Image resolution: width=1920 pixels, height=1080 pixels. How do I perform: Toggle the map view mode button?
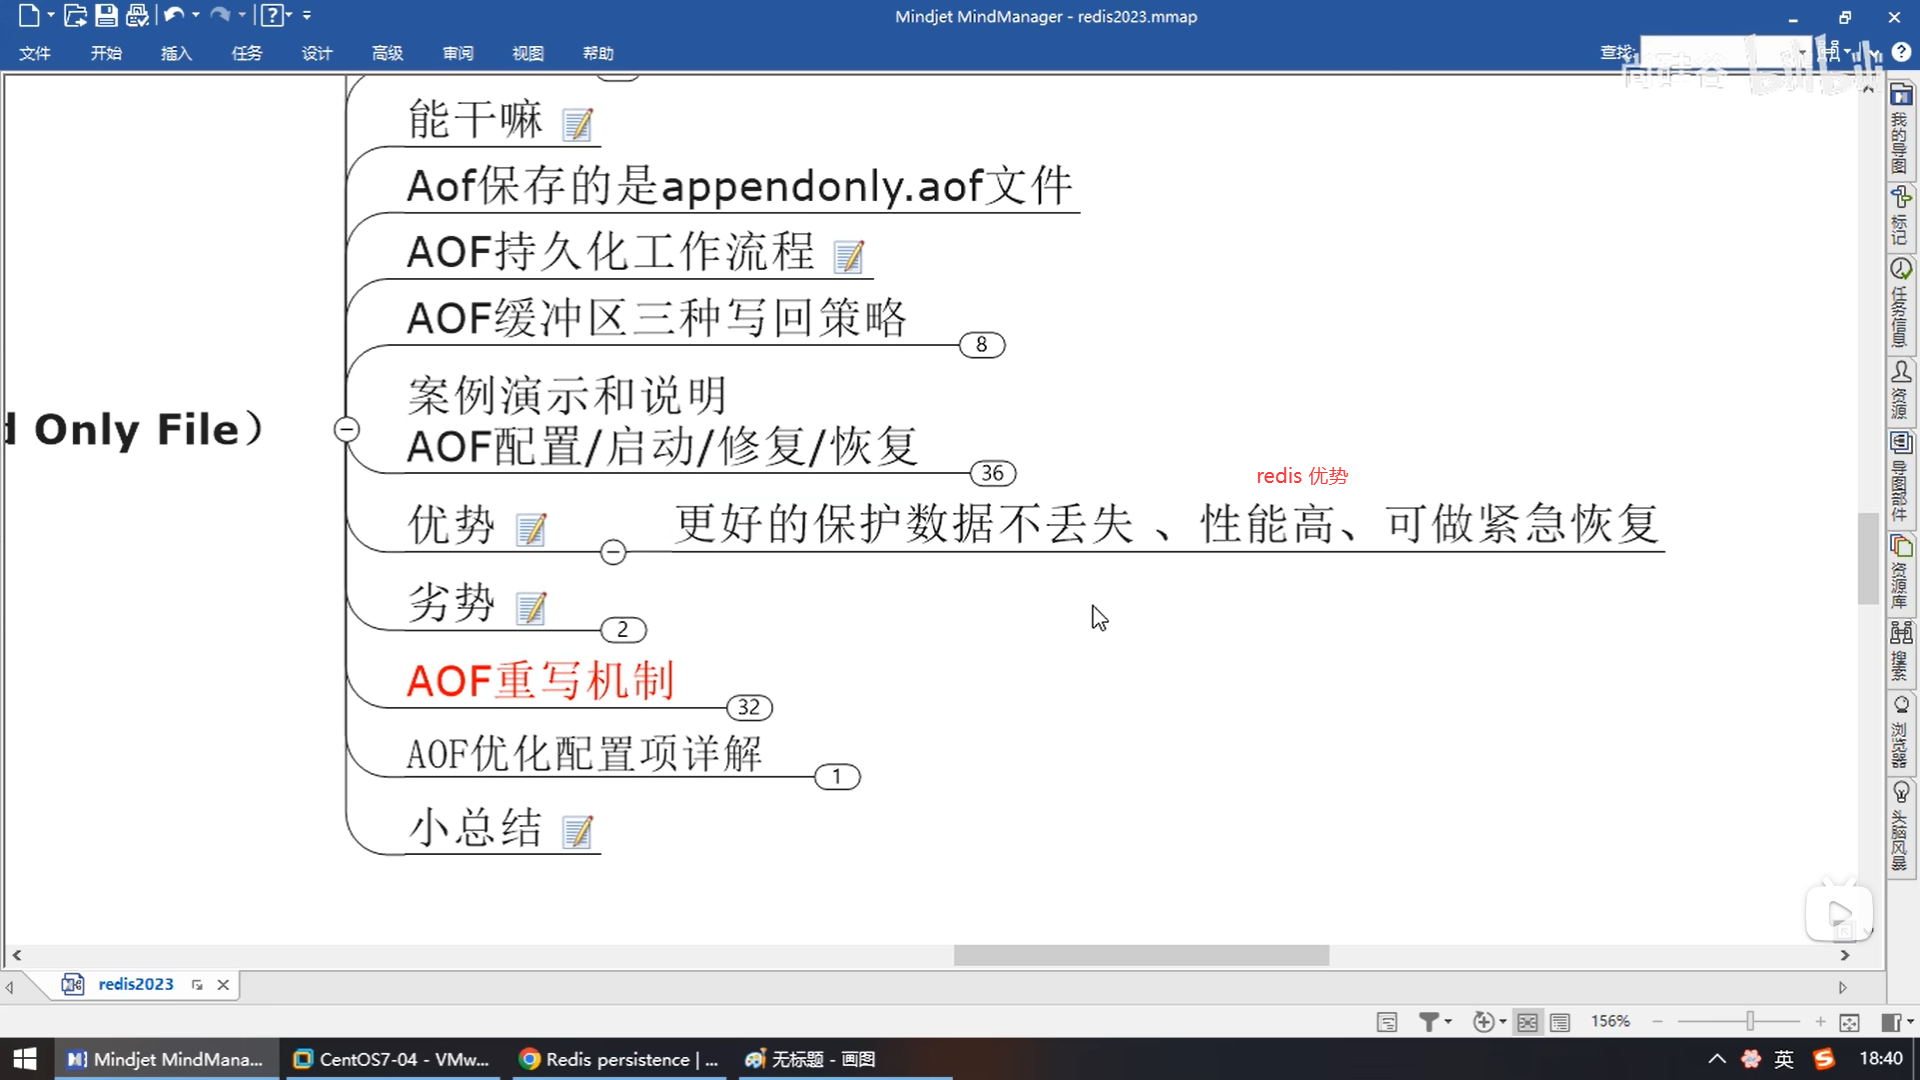coord(1527,1021)
